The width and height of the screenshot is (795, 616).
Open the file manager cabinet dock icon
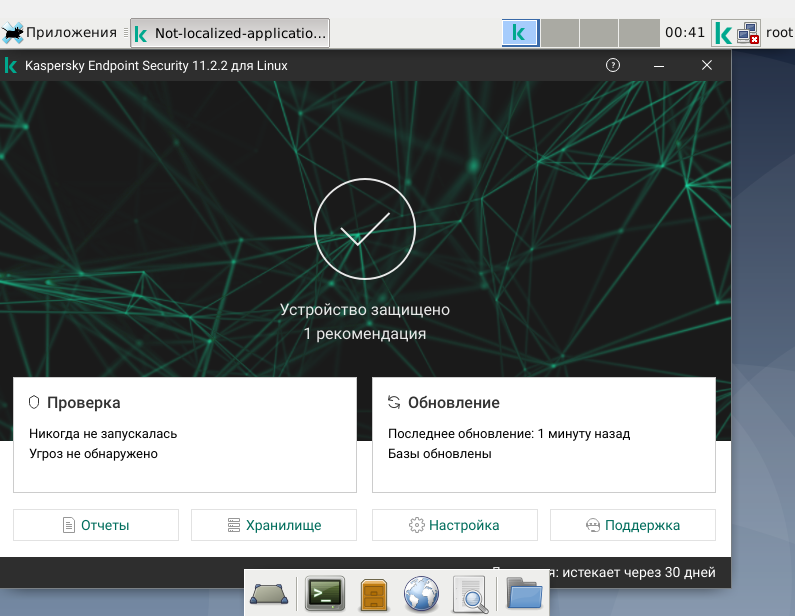click(374, 594)
